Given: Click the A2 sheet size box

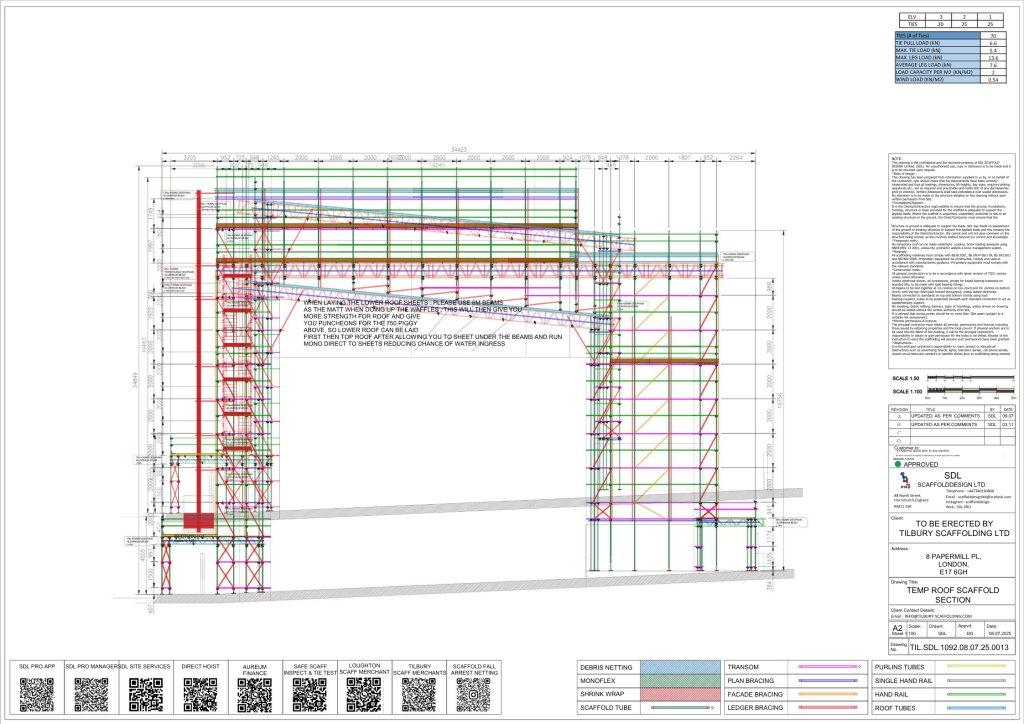Looking at the screenshot, I should pos(897,630).
